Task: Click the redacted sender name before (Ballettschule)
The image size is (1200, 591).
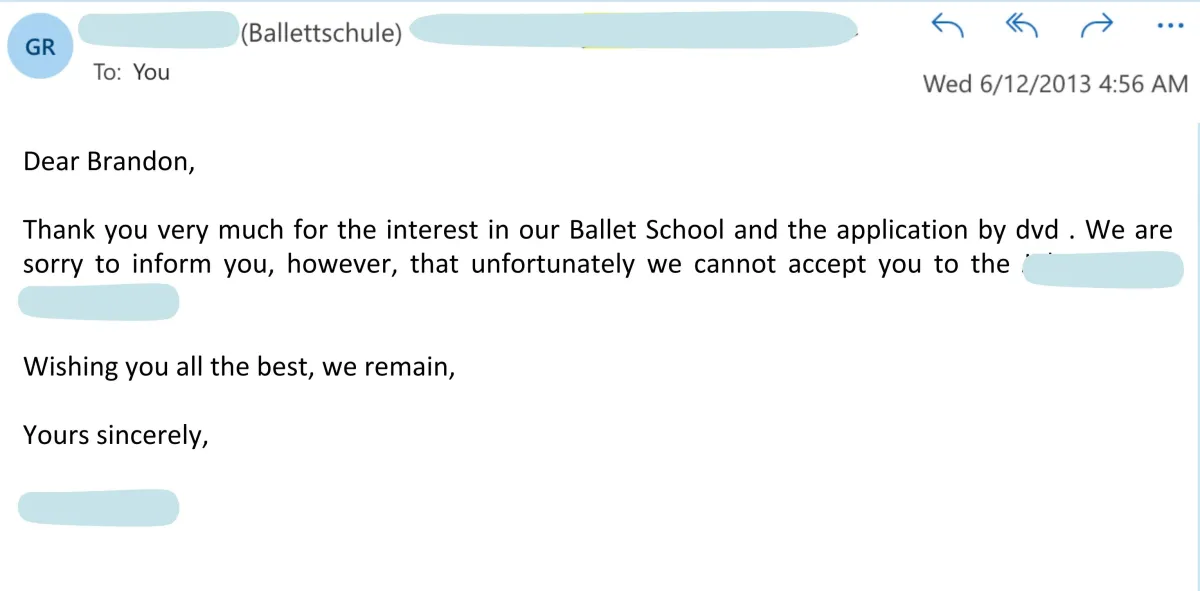Action: 158,30
